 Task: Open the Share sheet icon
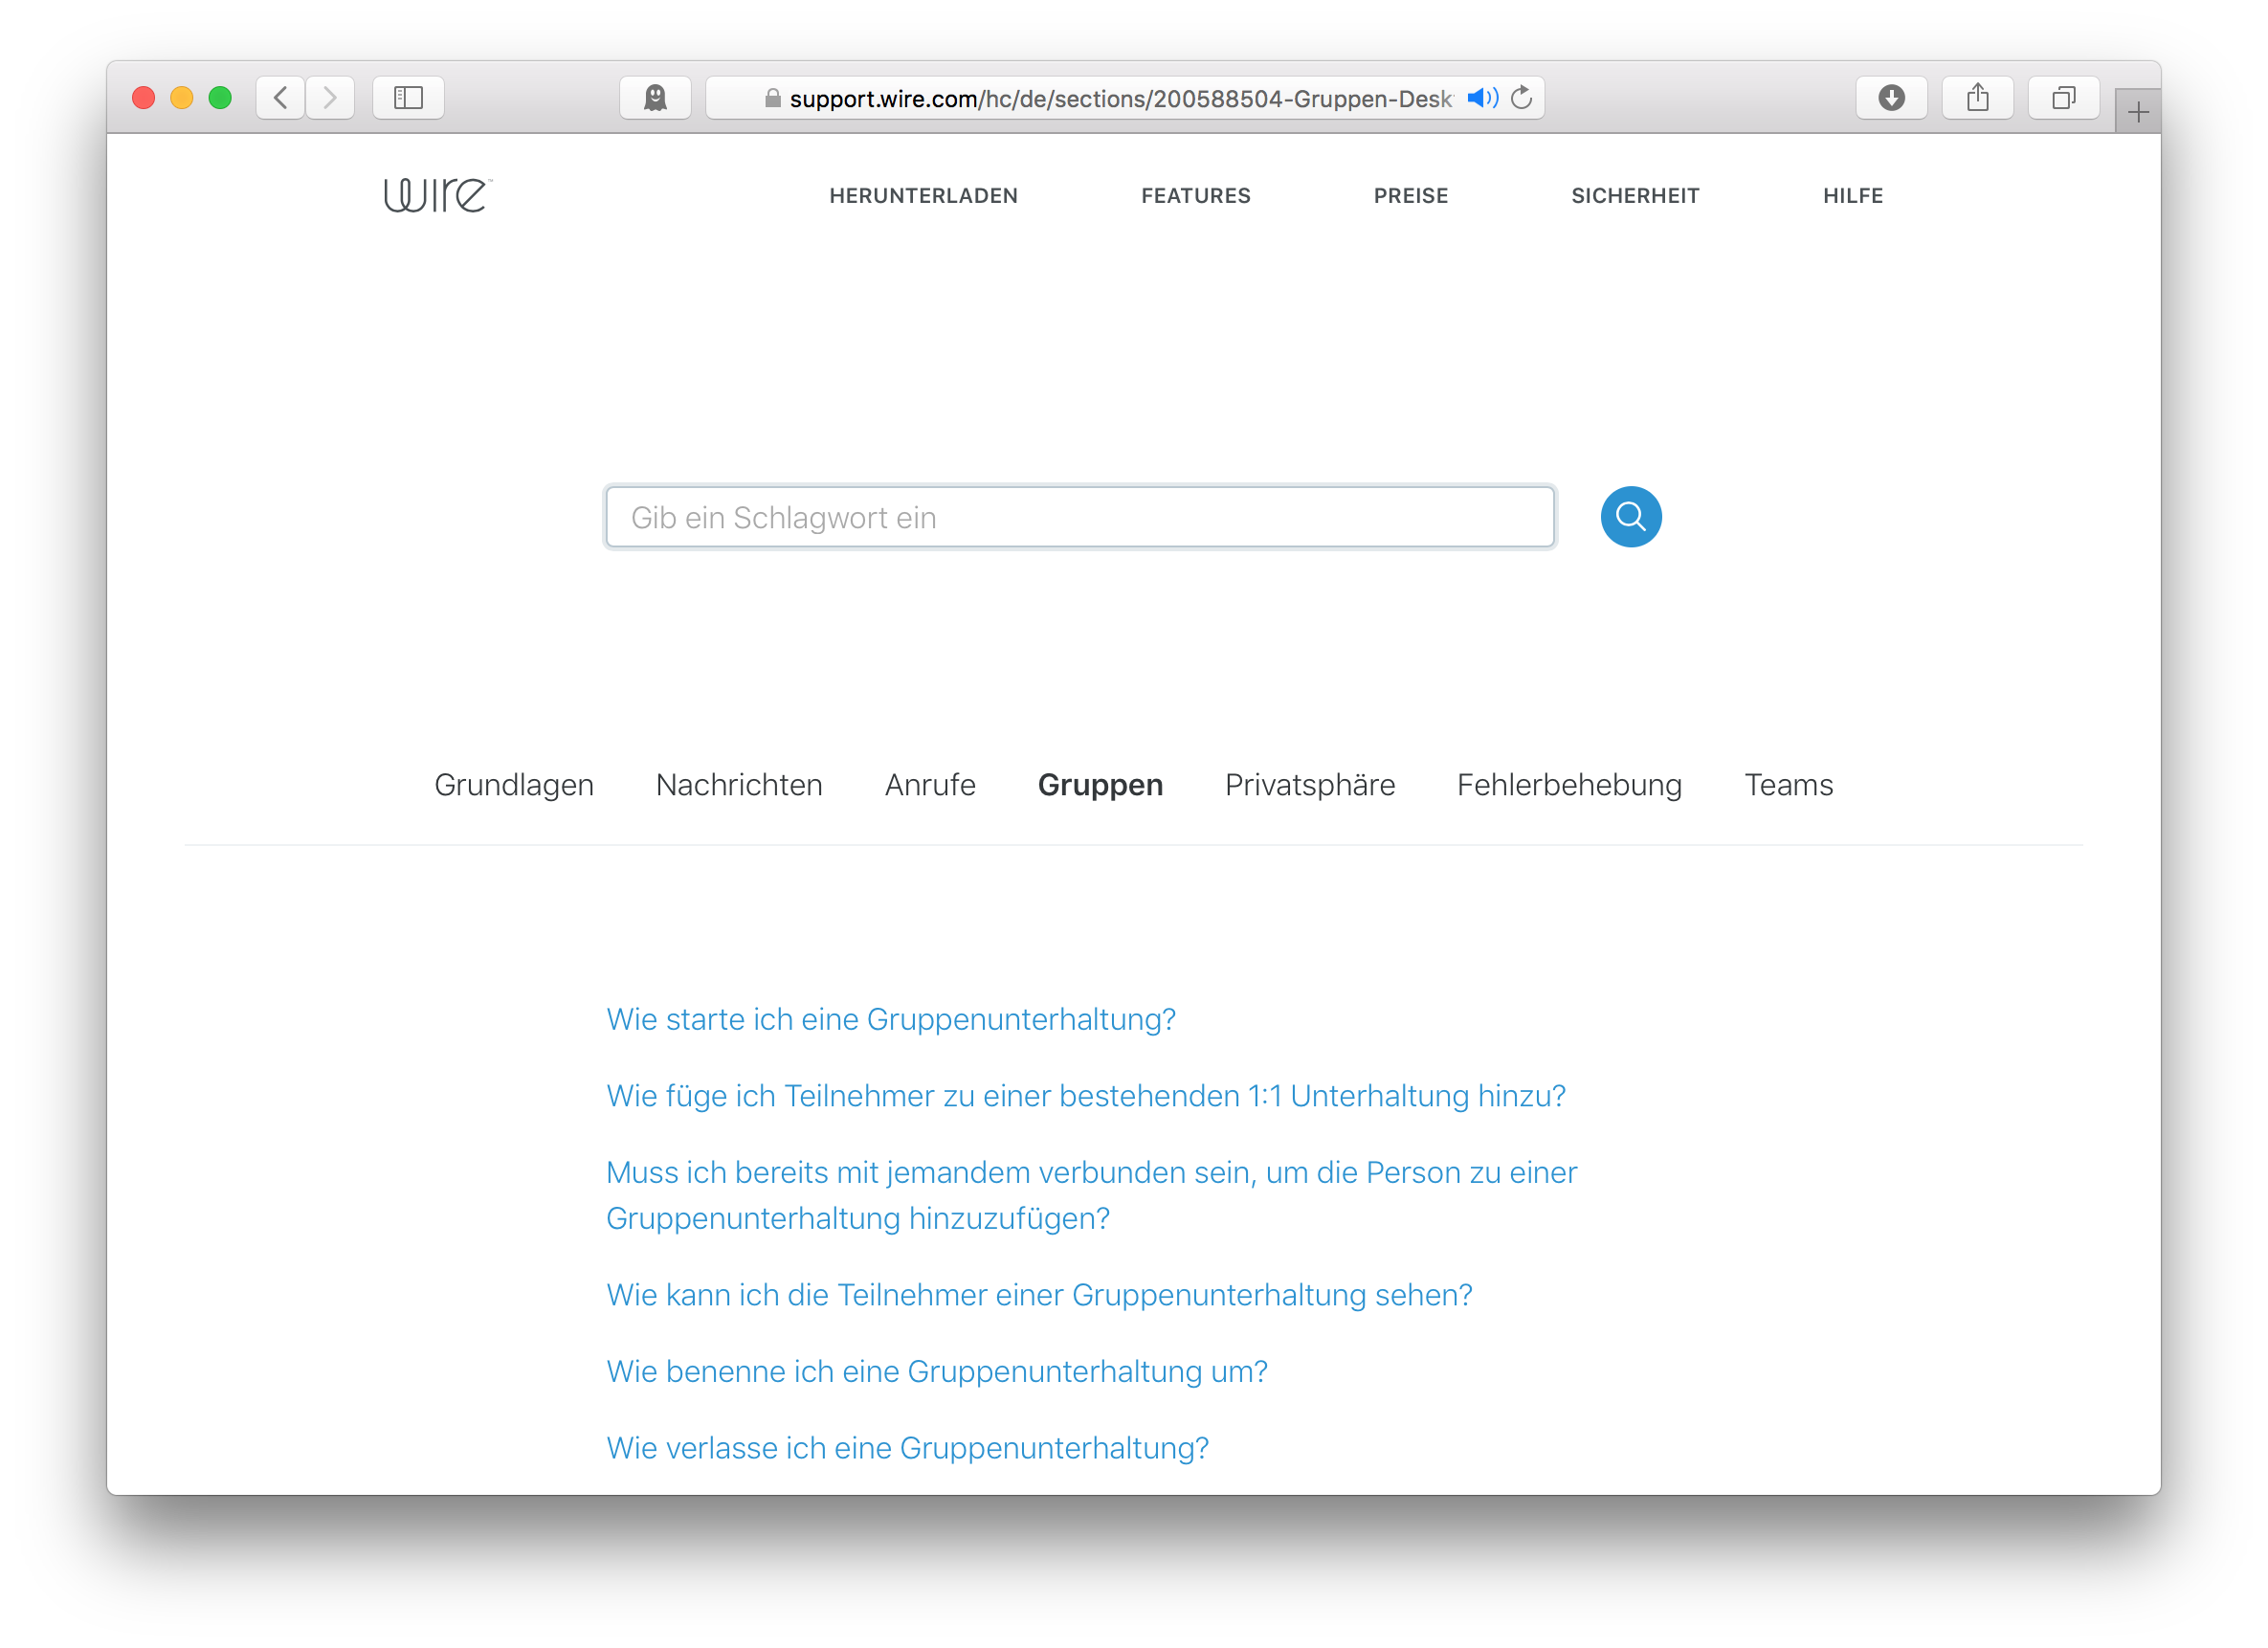[1977, 98]
